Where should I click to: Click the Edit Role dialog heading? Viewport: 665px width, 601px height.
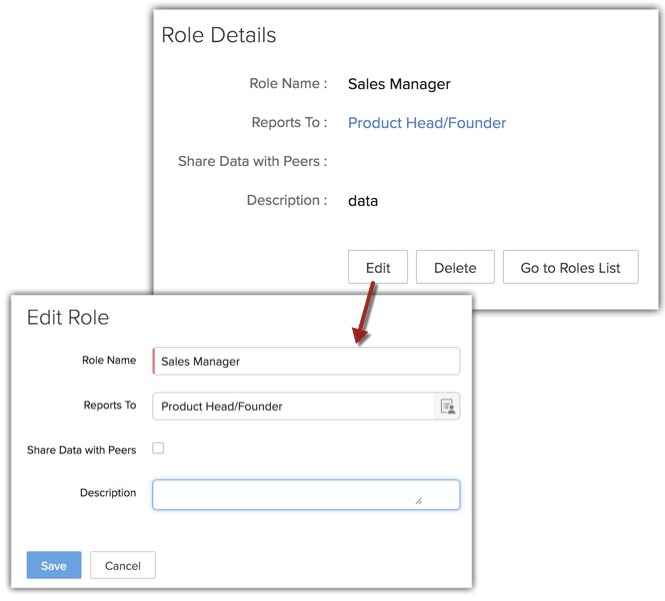coord(68,318)
